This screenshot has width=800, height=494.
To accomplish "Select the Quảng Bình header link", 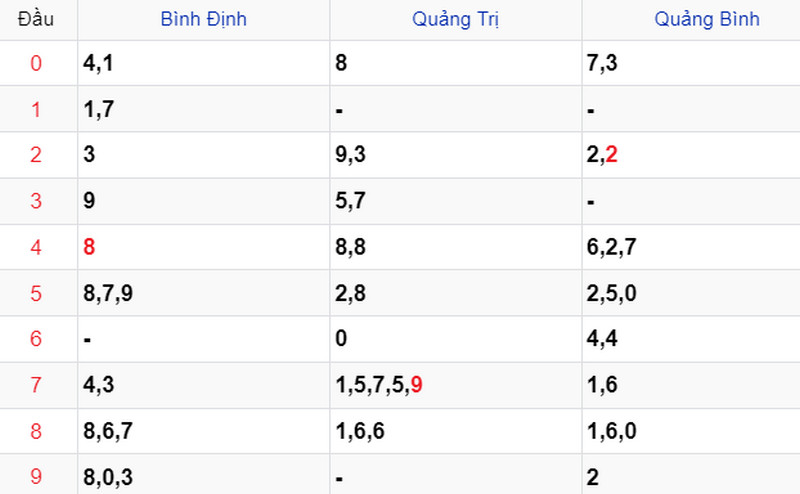I will tap(707, 19).
